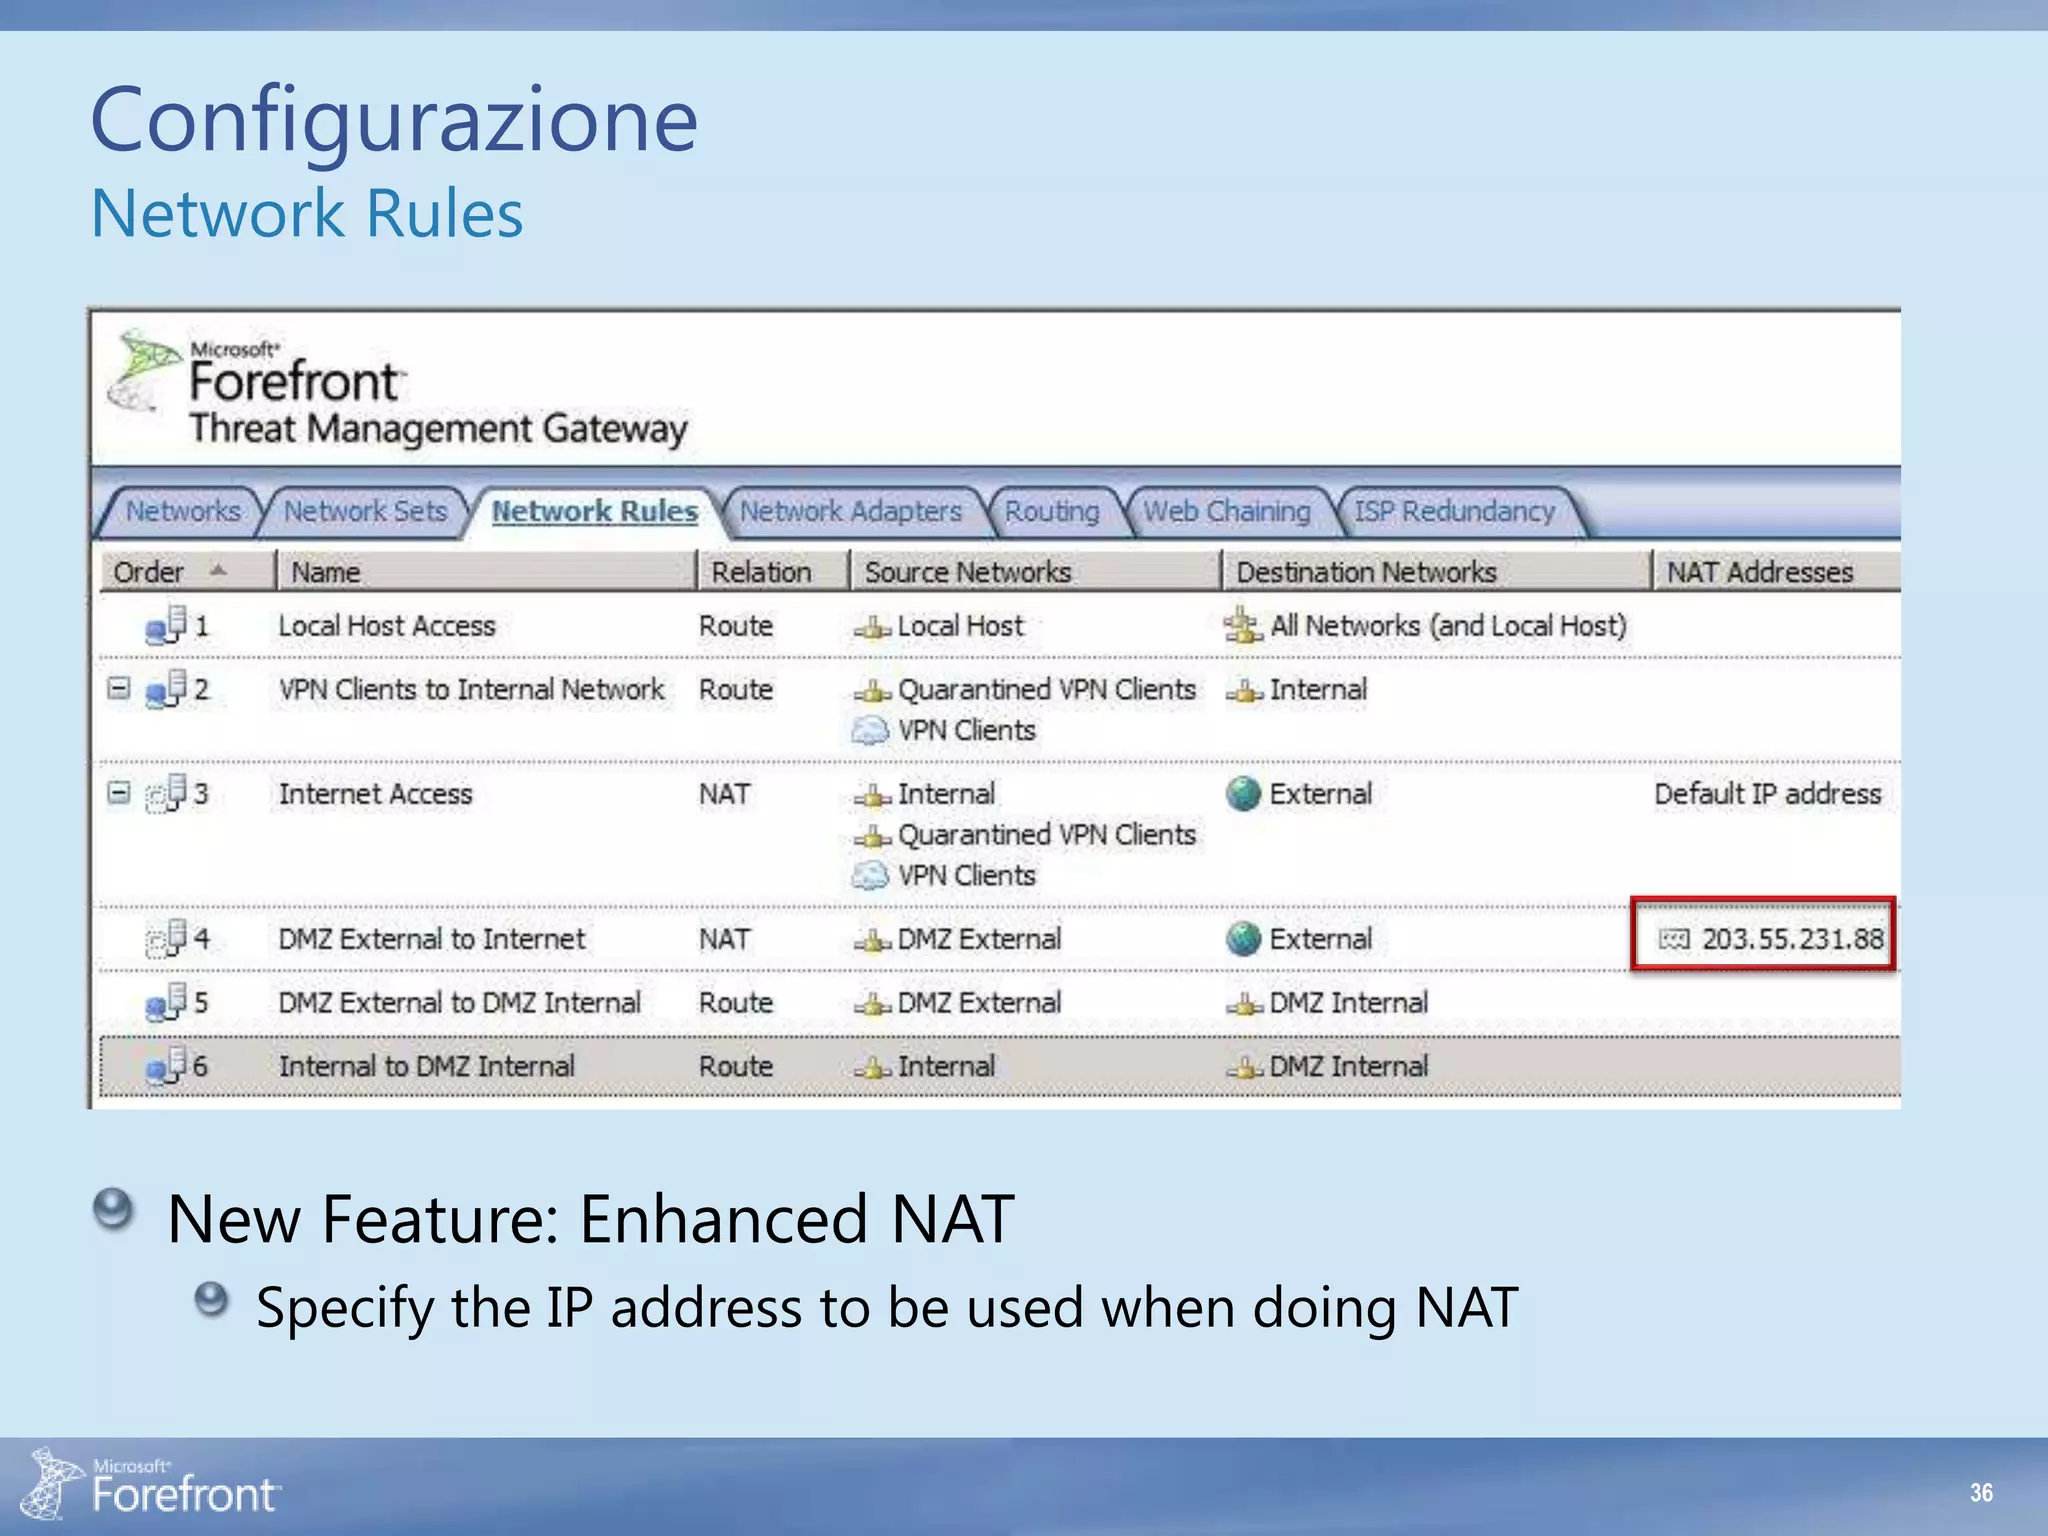The width and height of the screenshot is (2048, 1536).
Task: Click the Local Host source network icon
Action: click(x=872, y=628)
